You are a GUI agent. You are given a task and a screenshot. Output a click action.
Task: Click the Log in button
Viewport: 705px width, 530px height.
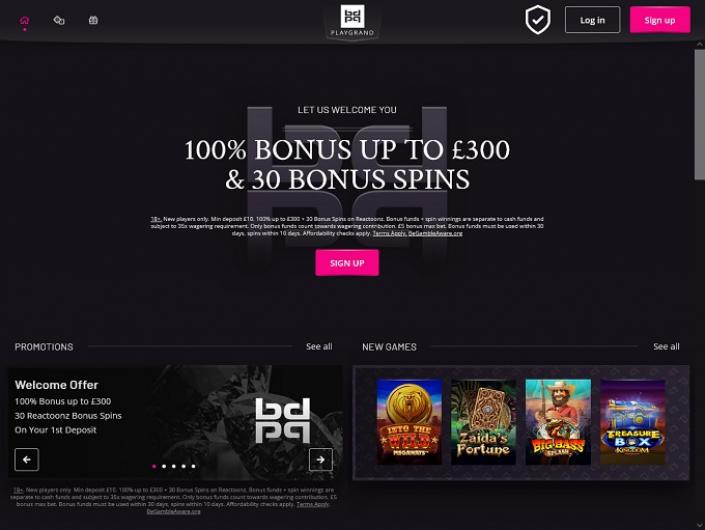click(592, 20)
